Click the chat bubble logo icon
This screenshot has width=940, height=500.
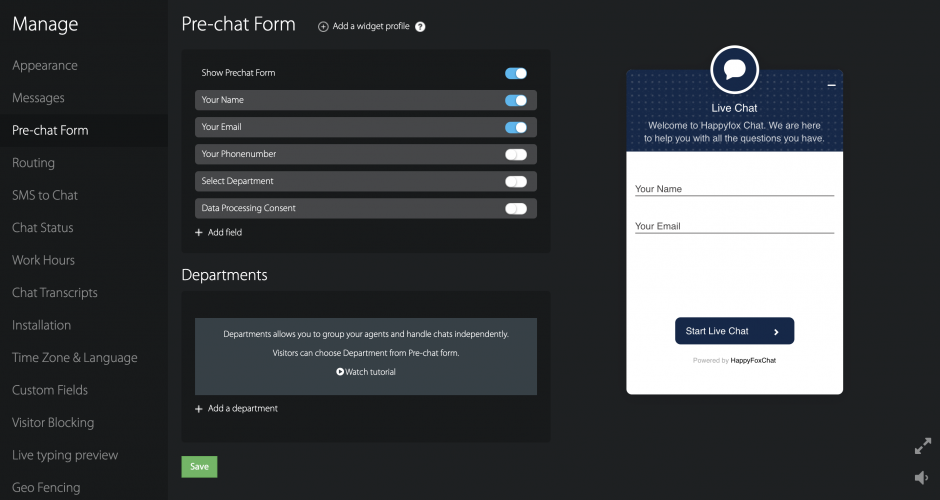tap(734, 70)
